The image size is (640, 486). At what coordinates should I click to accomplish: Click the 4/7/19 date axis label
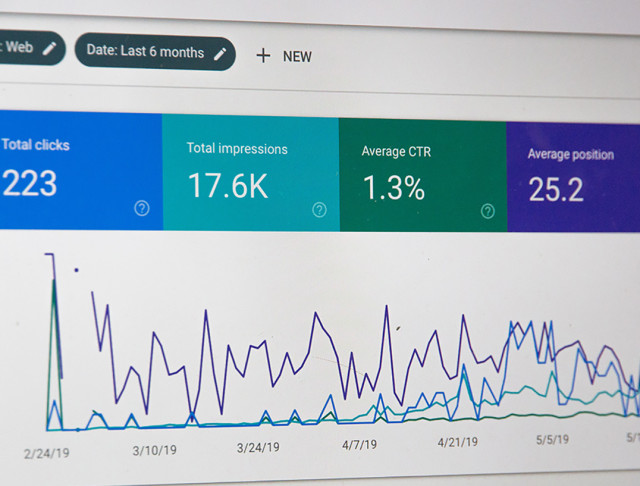361,443
